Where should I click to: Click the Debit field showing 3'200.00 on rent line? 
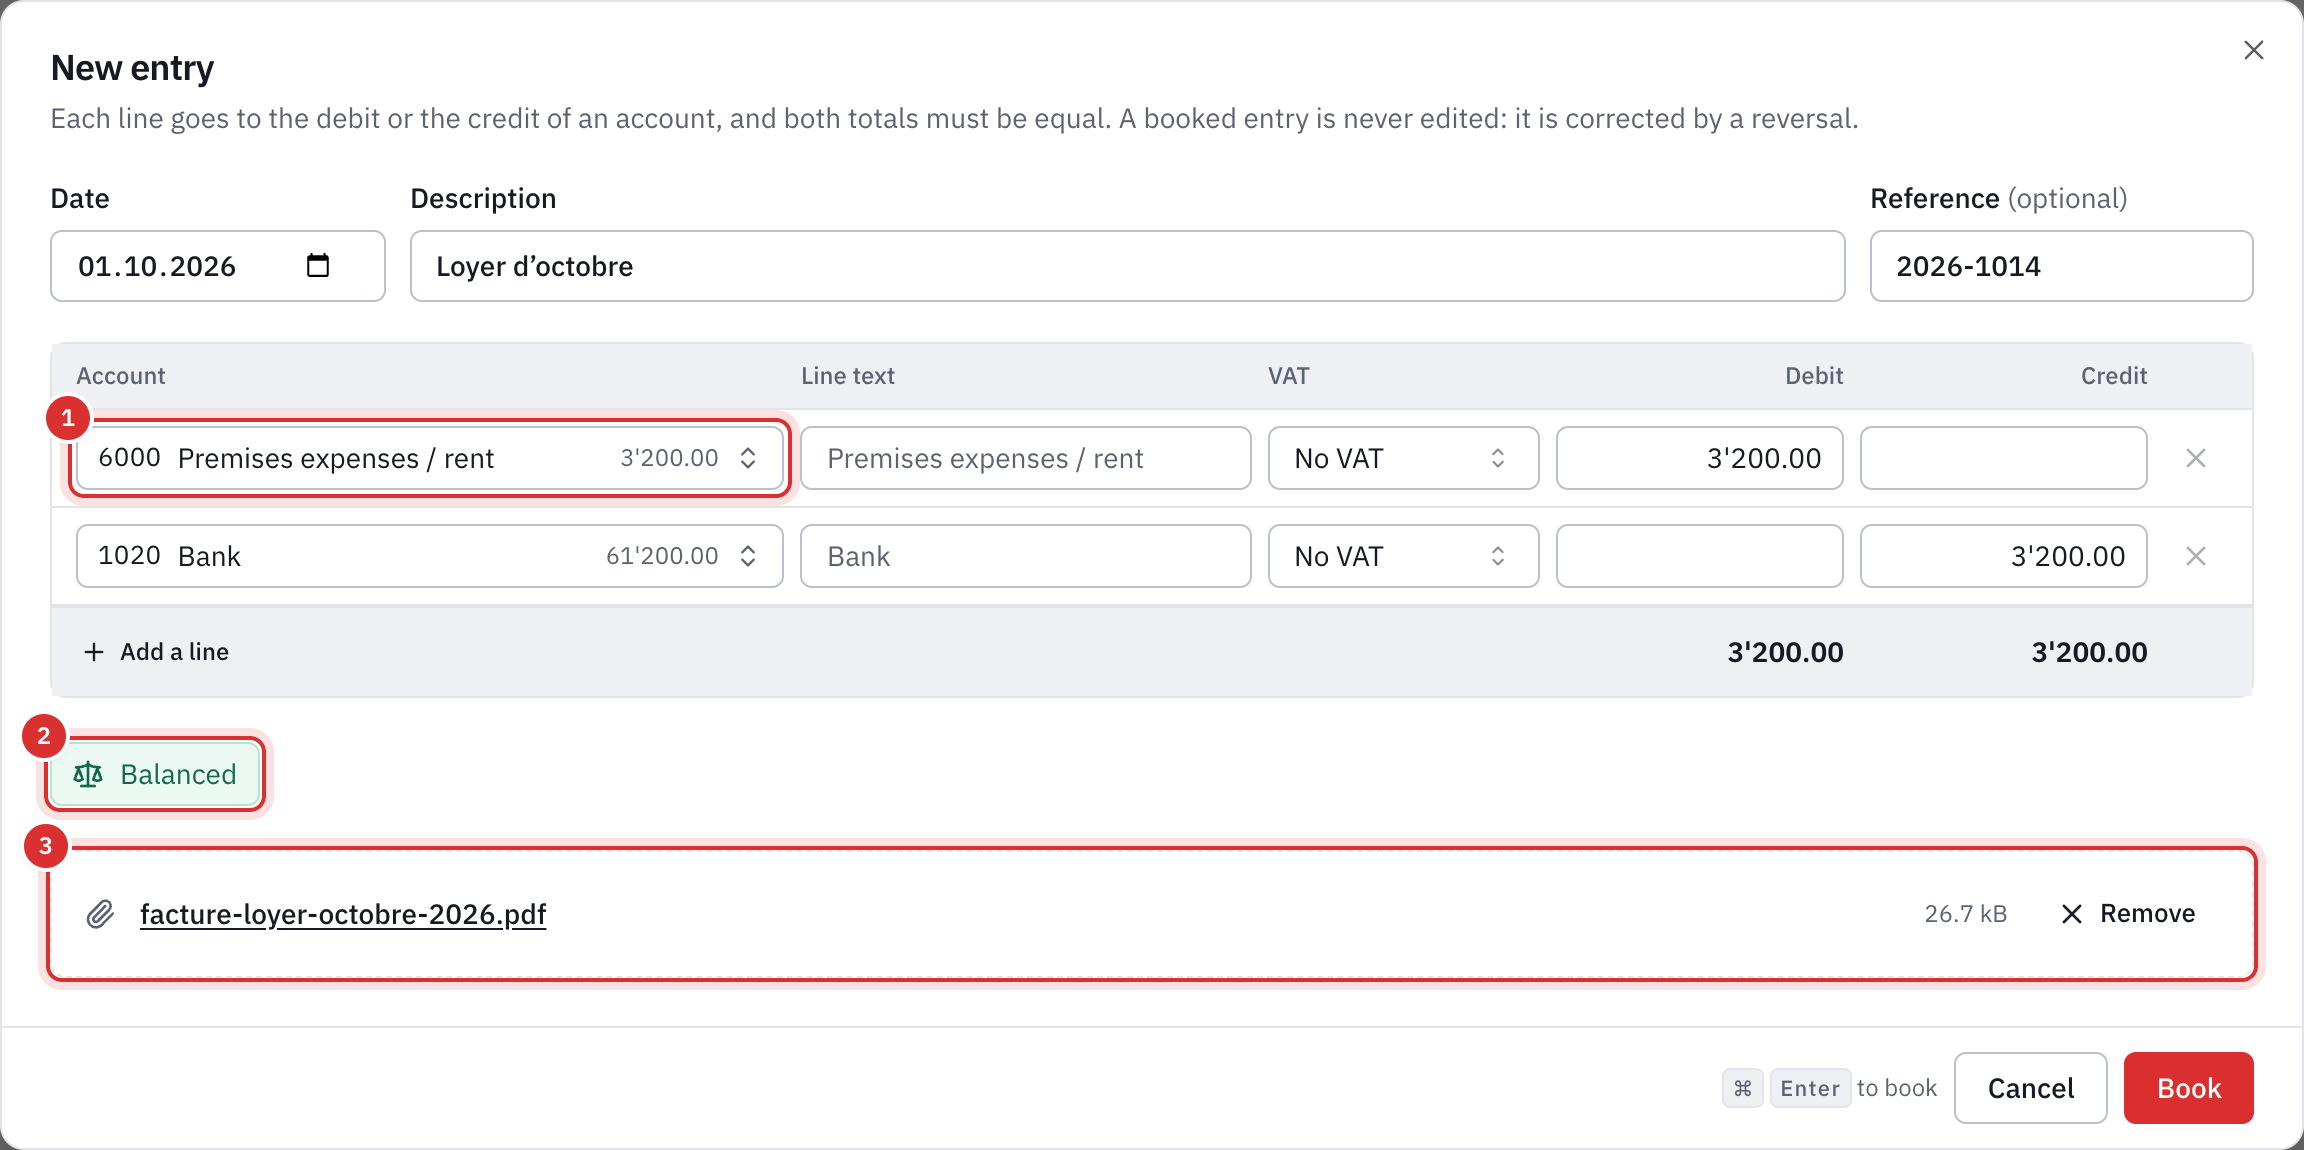(x=1699, y=458)
